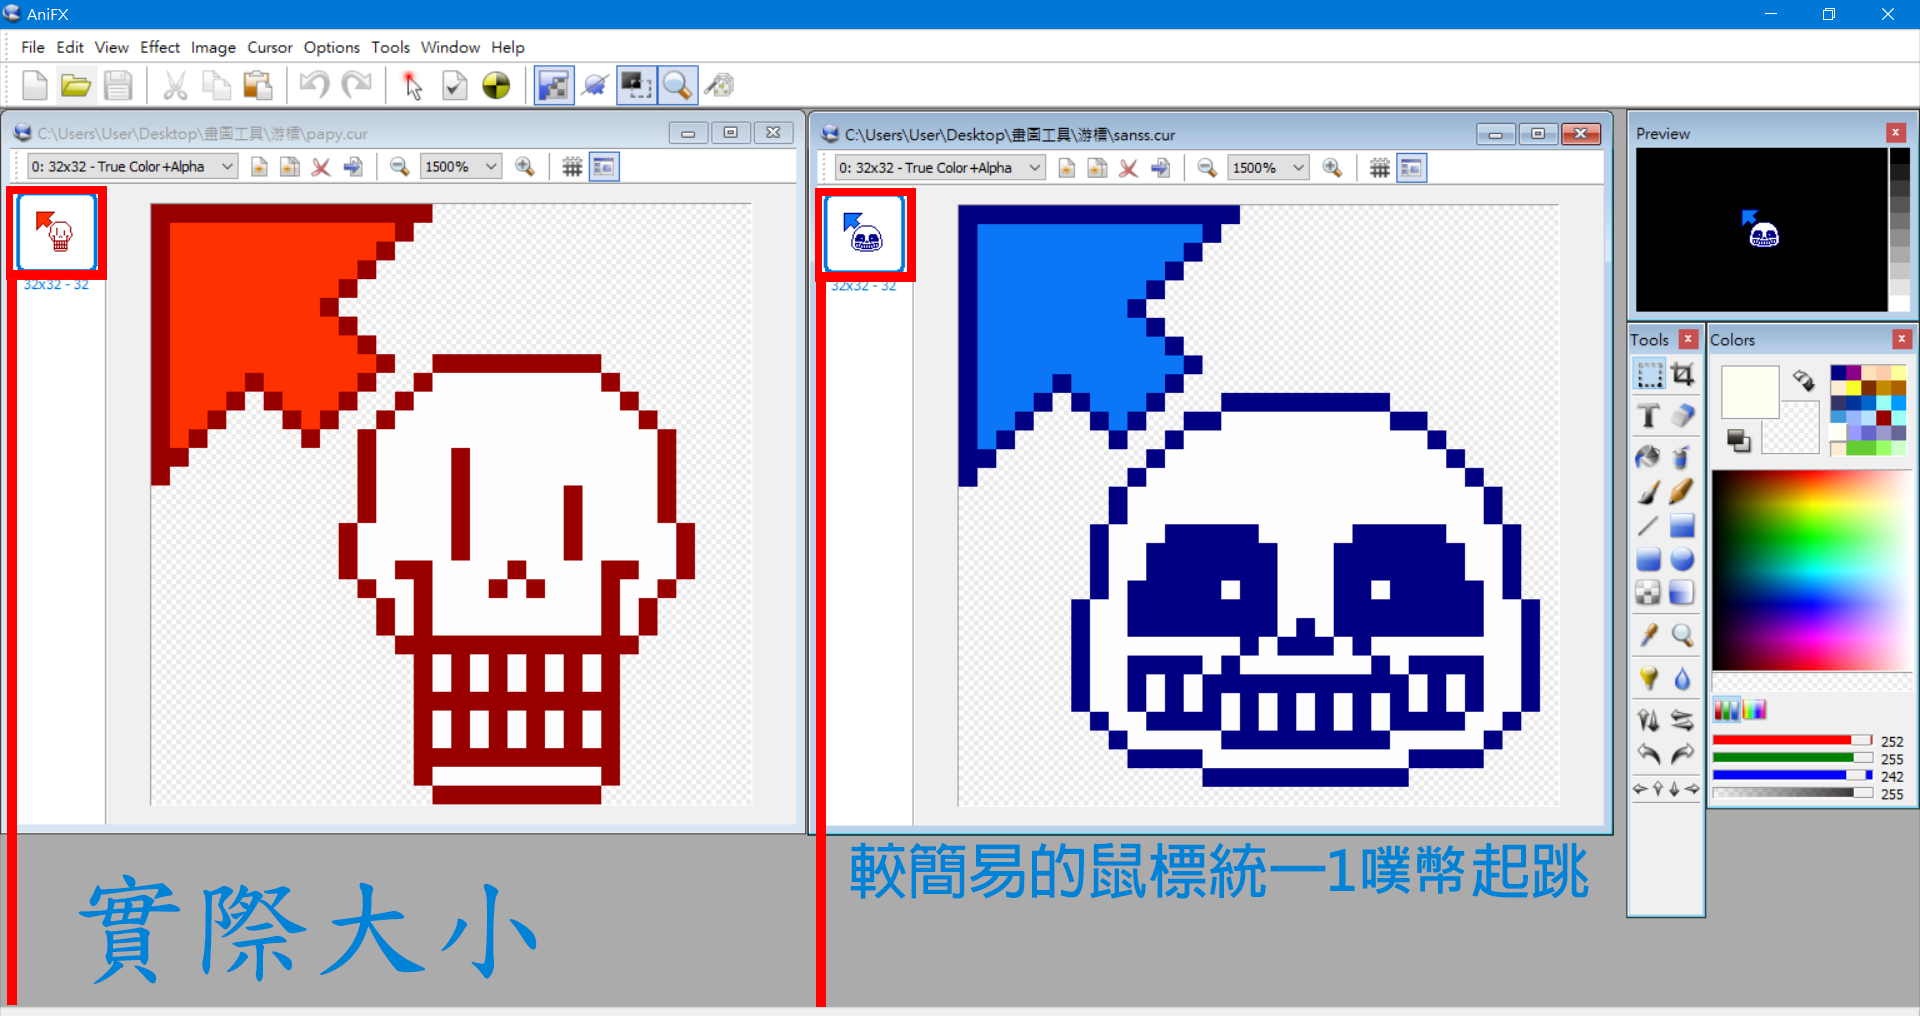This screenshot has height=1016, width=1920.
Task: Zoom out on the papy.cur canvas
Action: pos(399,167)
